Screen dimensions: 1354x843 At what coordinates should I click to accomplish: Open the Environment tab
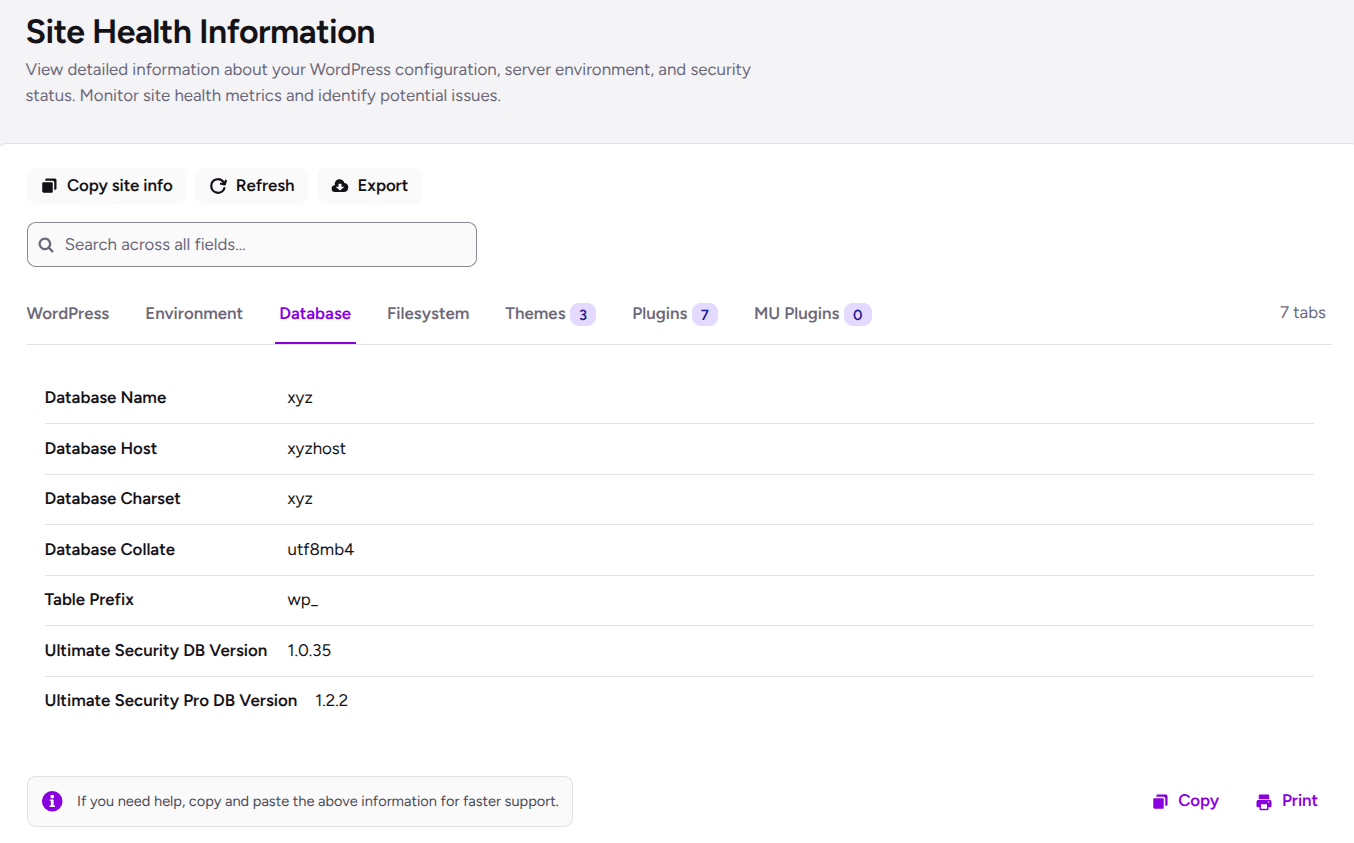coord(194,314)
